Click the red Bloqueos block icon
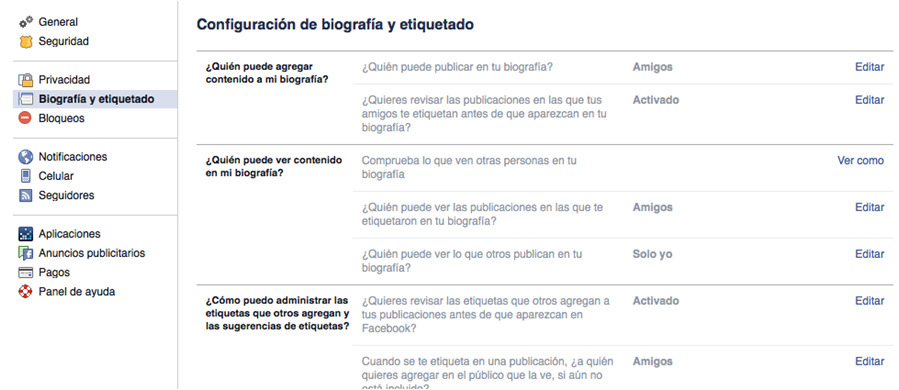The height and width of the screenshot is (390, 899). tap(26, 119)
